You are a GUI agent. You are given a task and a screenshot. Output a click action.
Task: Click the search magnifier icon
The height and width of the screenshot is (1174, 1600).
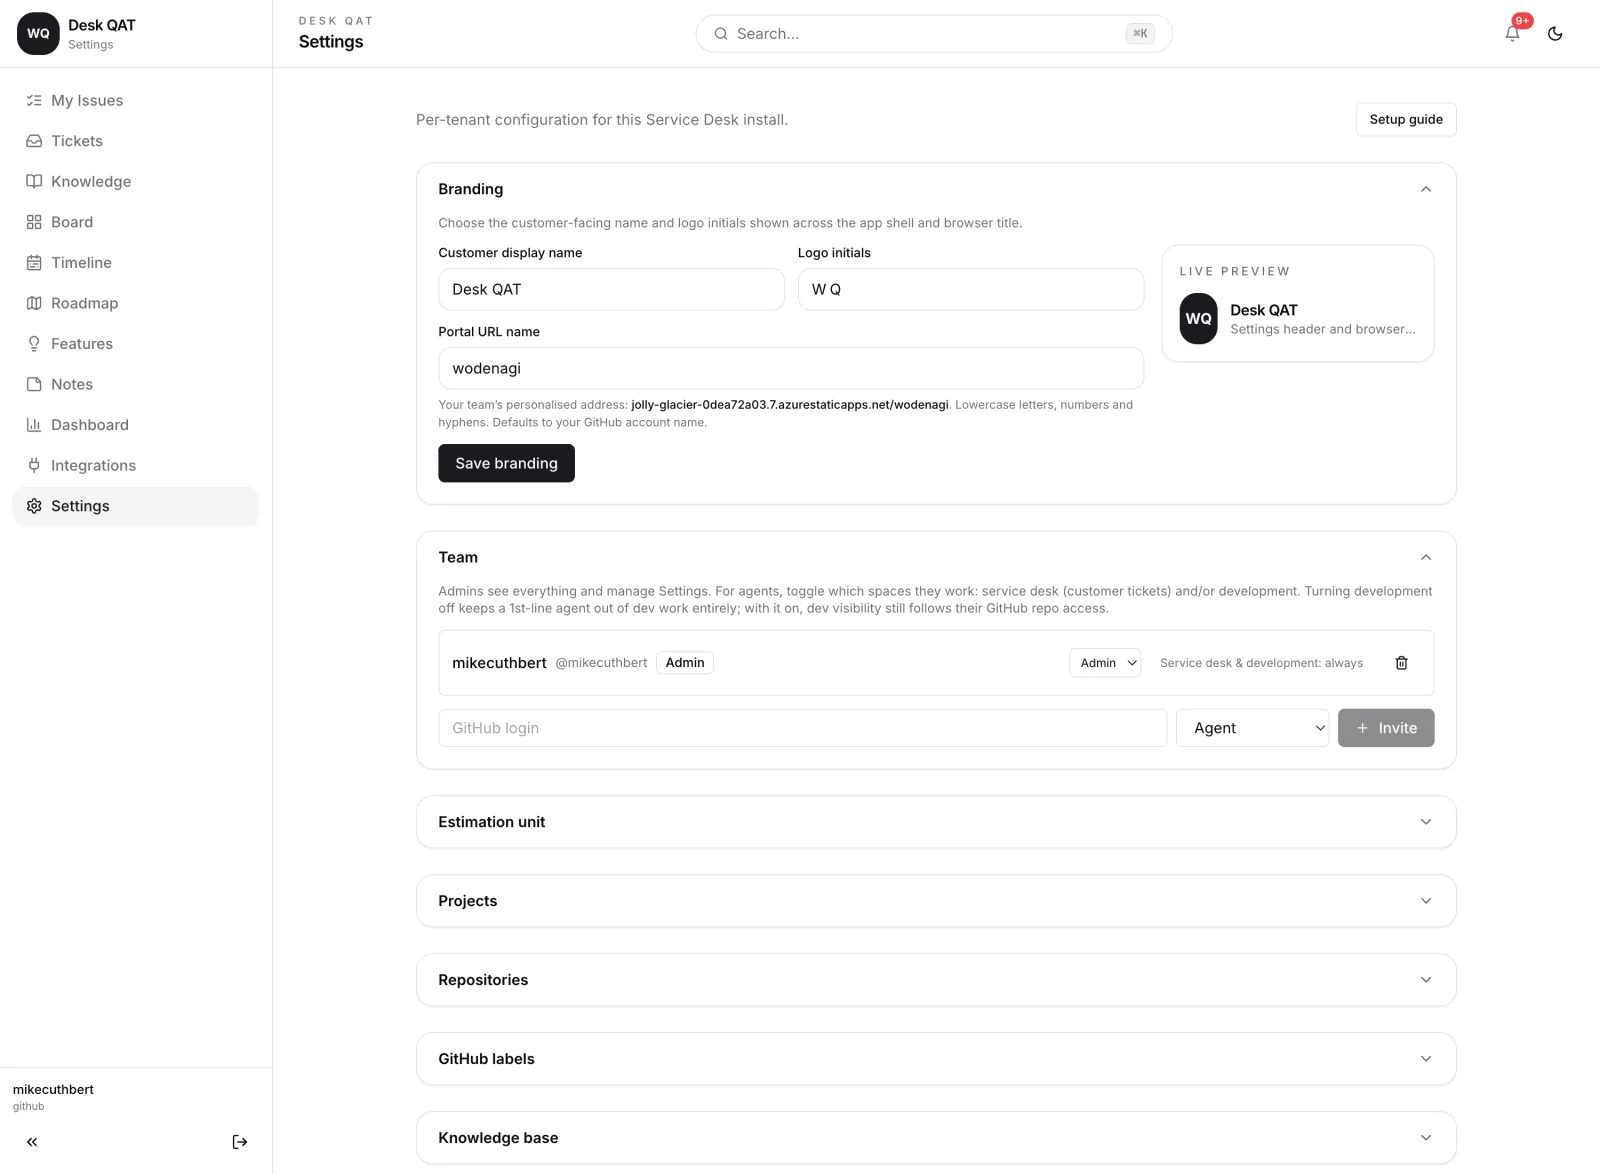[x=720, y=33]
